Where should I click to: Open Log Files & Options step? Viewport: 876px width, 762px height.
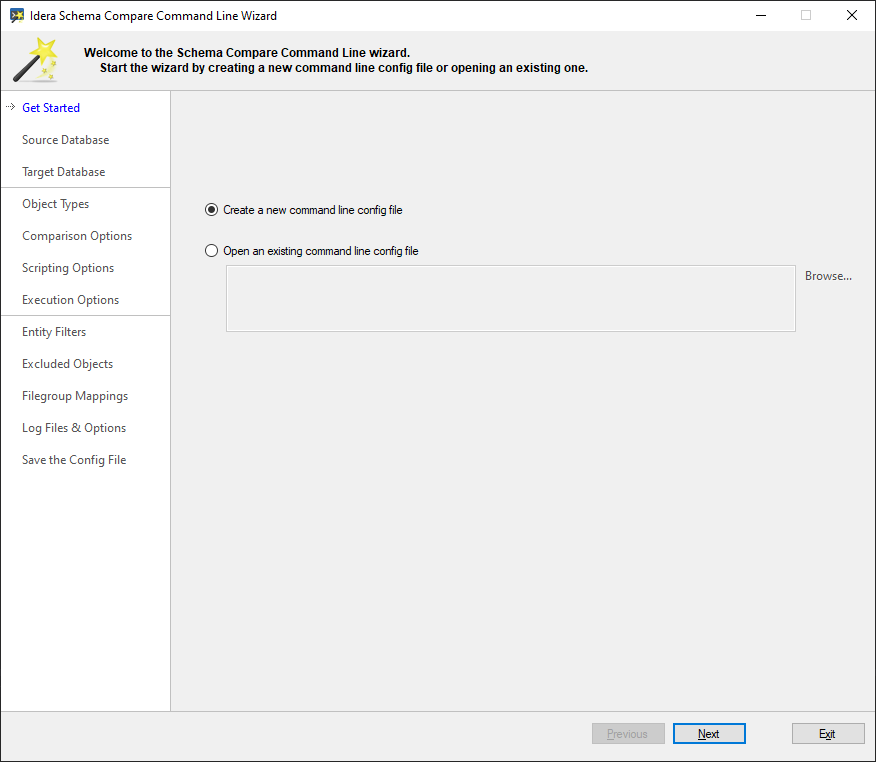[74, 428]
